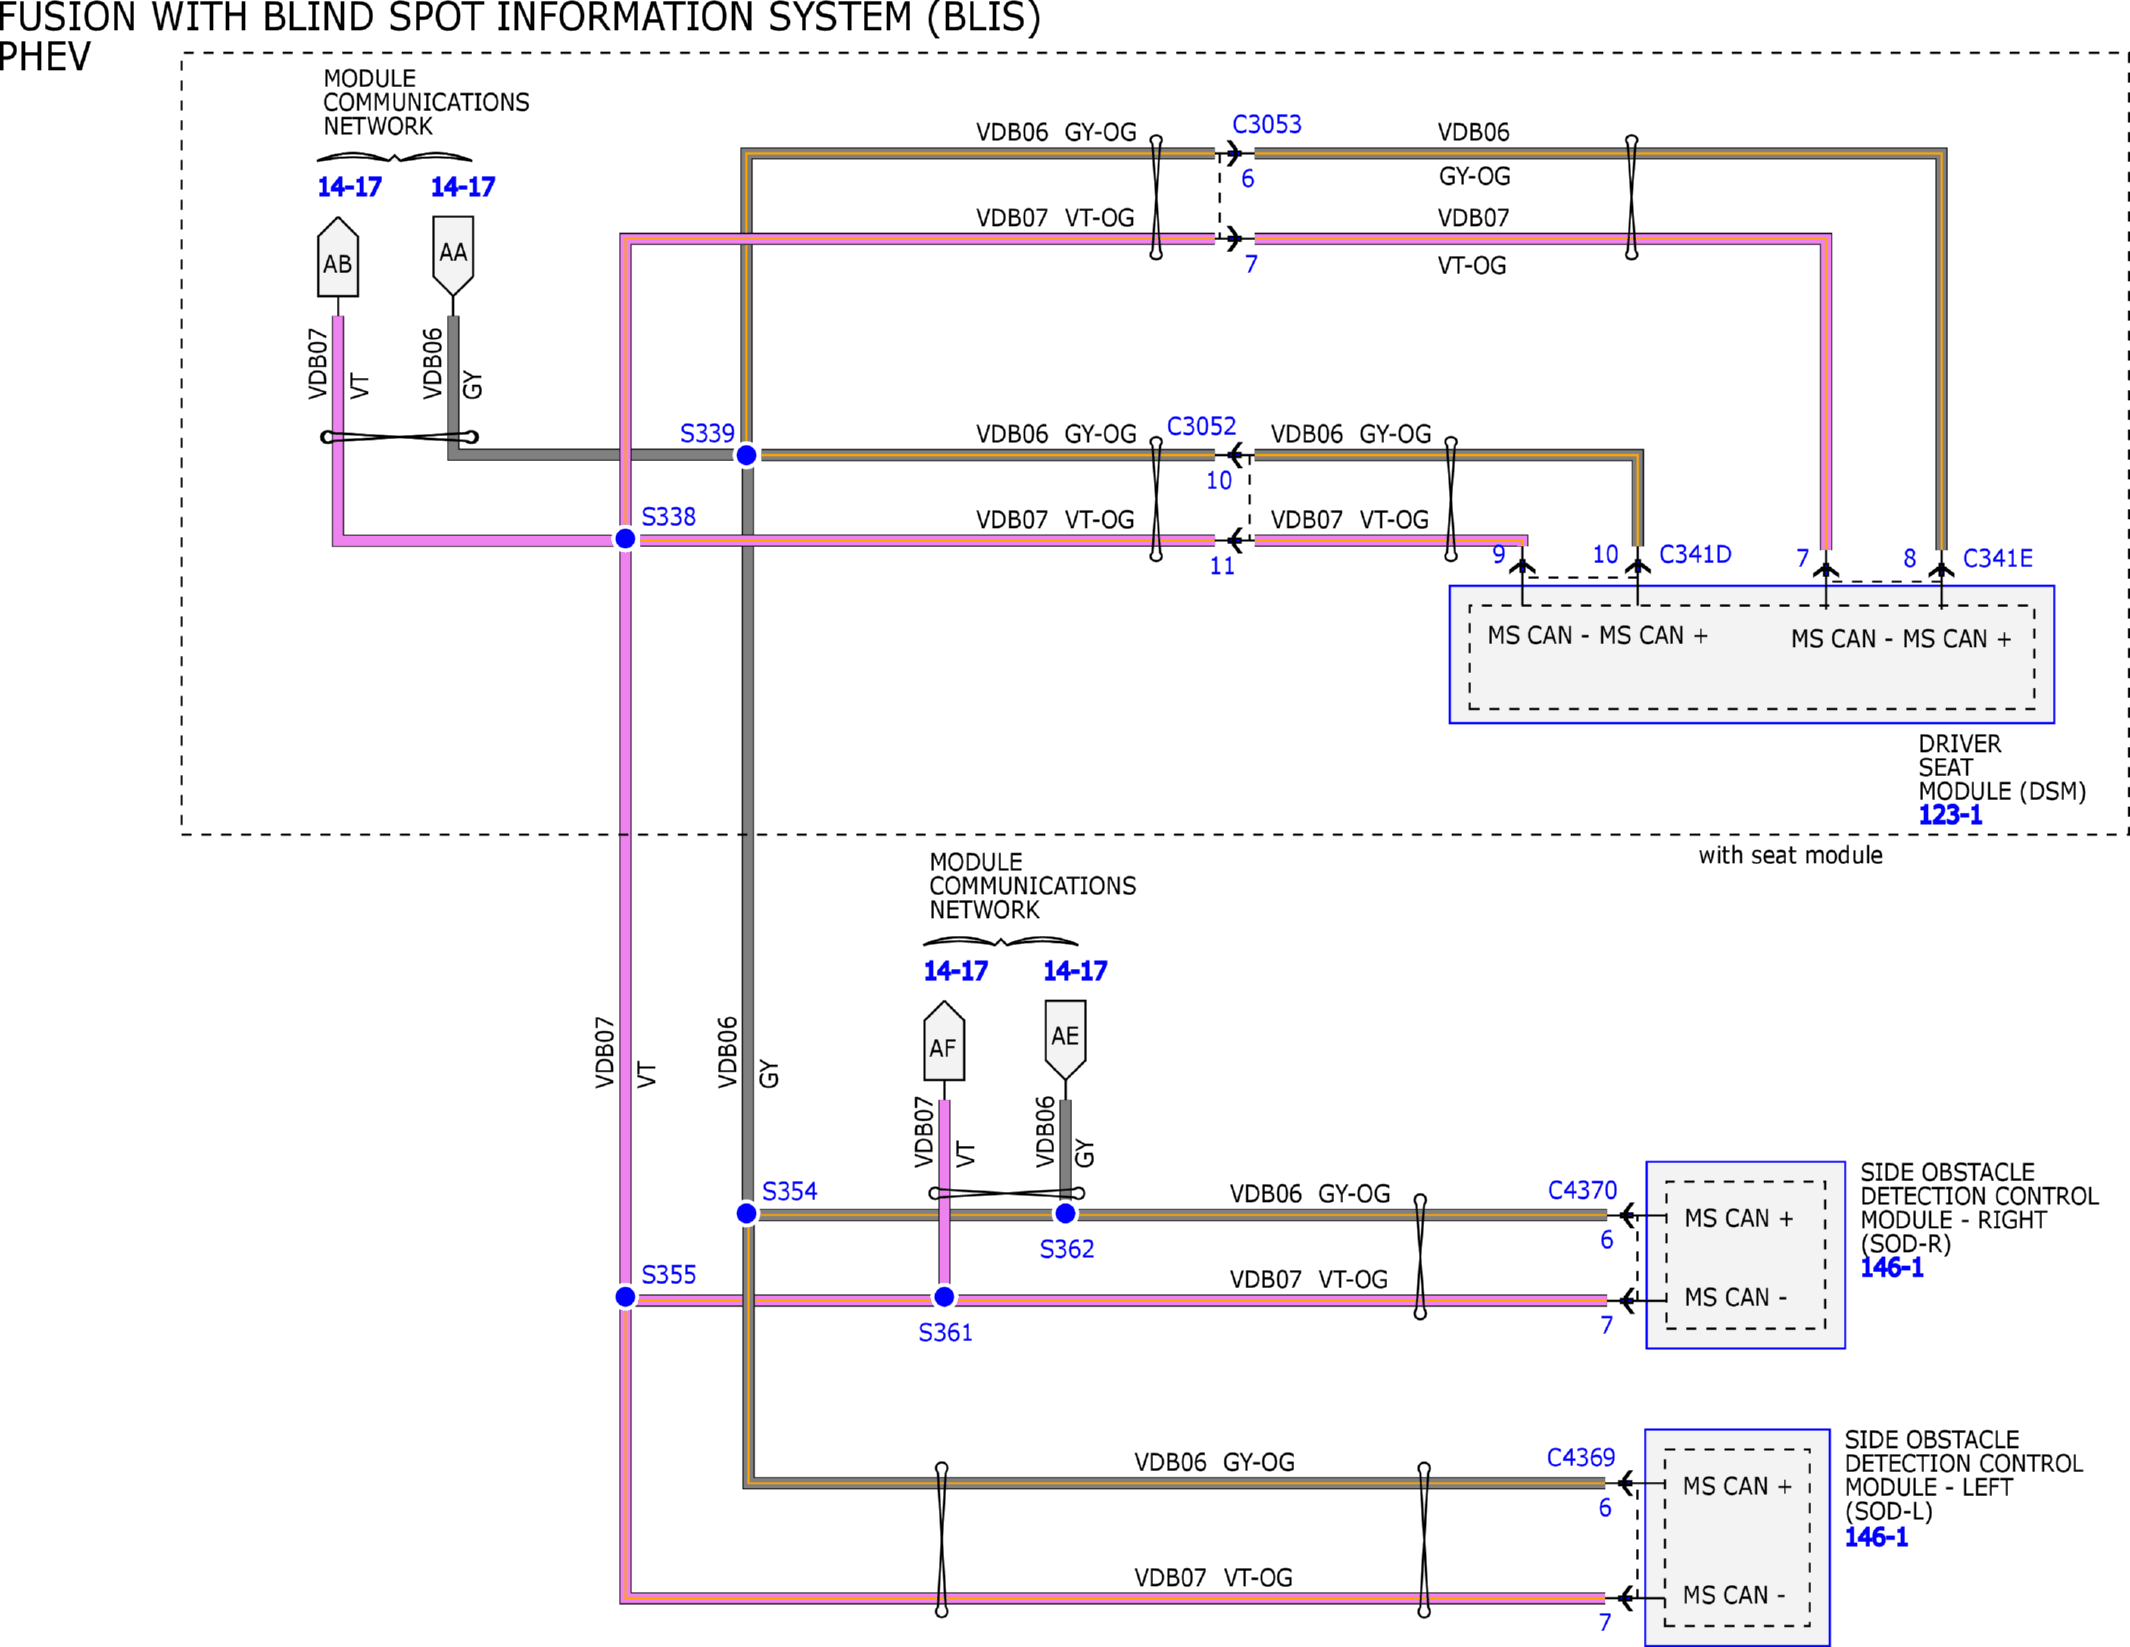Click the C4370 connector label

coord(1582,1191)
